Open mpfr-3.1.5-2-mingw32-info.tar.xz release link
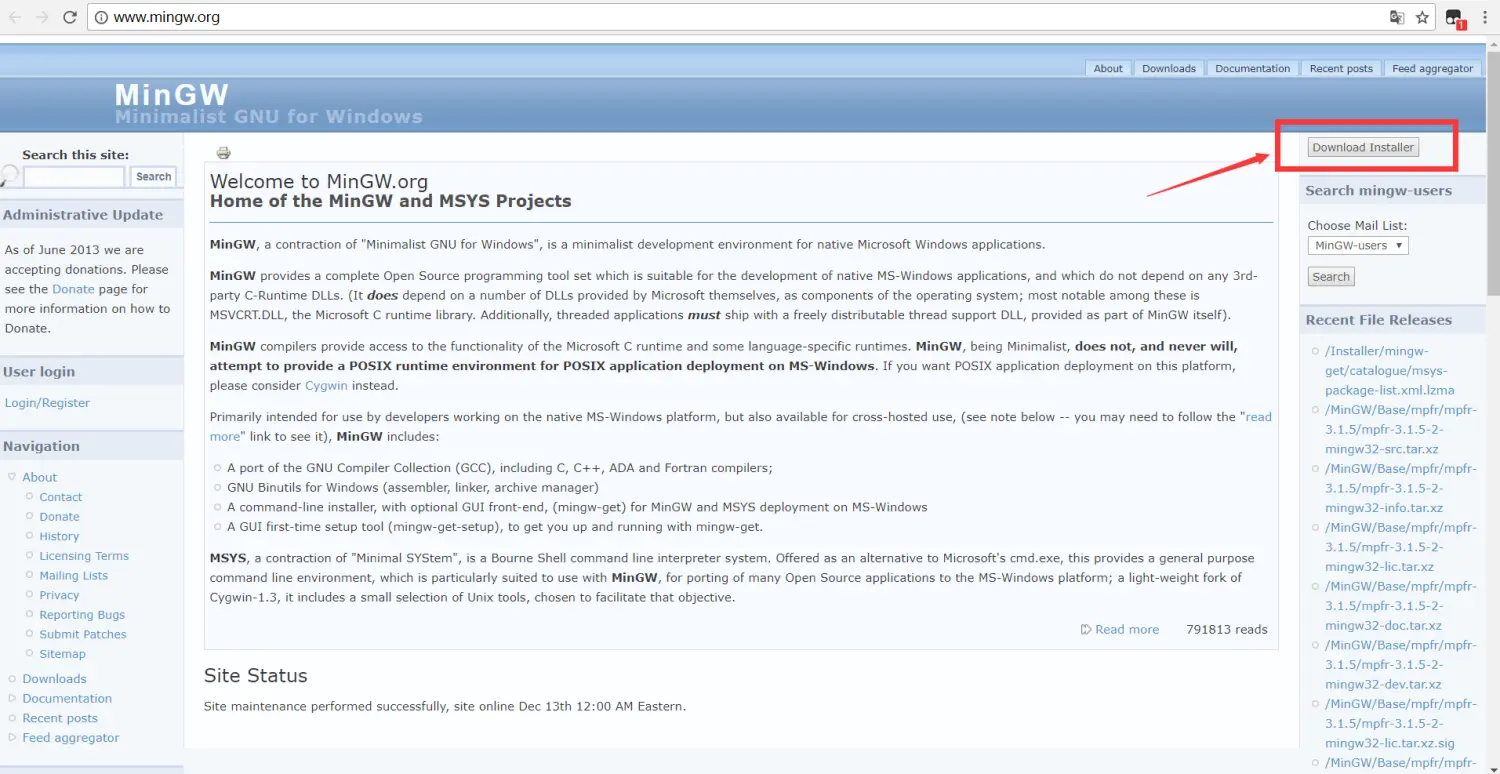The height and width of the screenshot is (774, 1500). (x=1400, y=488)
